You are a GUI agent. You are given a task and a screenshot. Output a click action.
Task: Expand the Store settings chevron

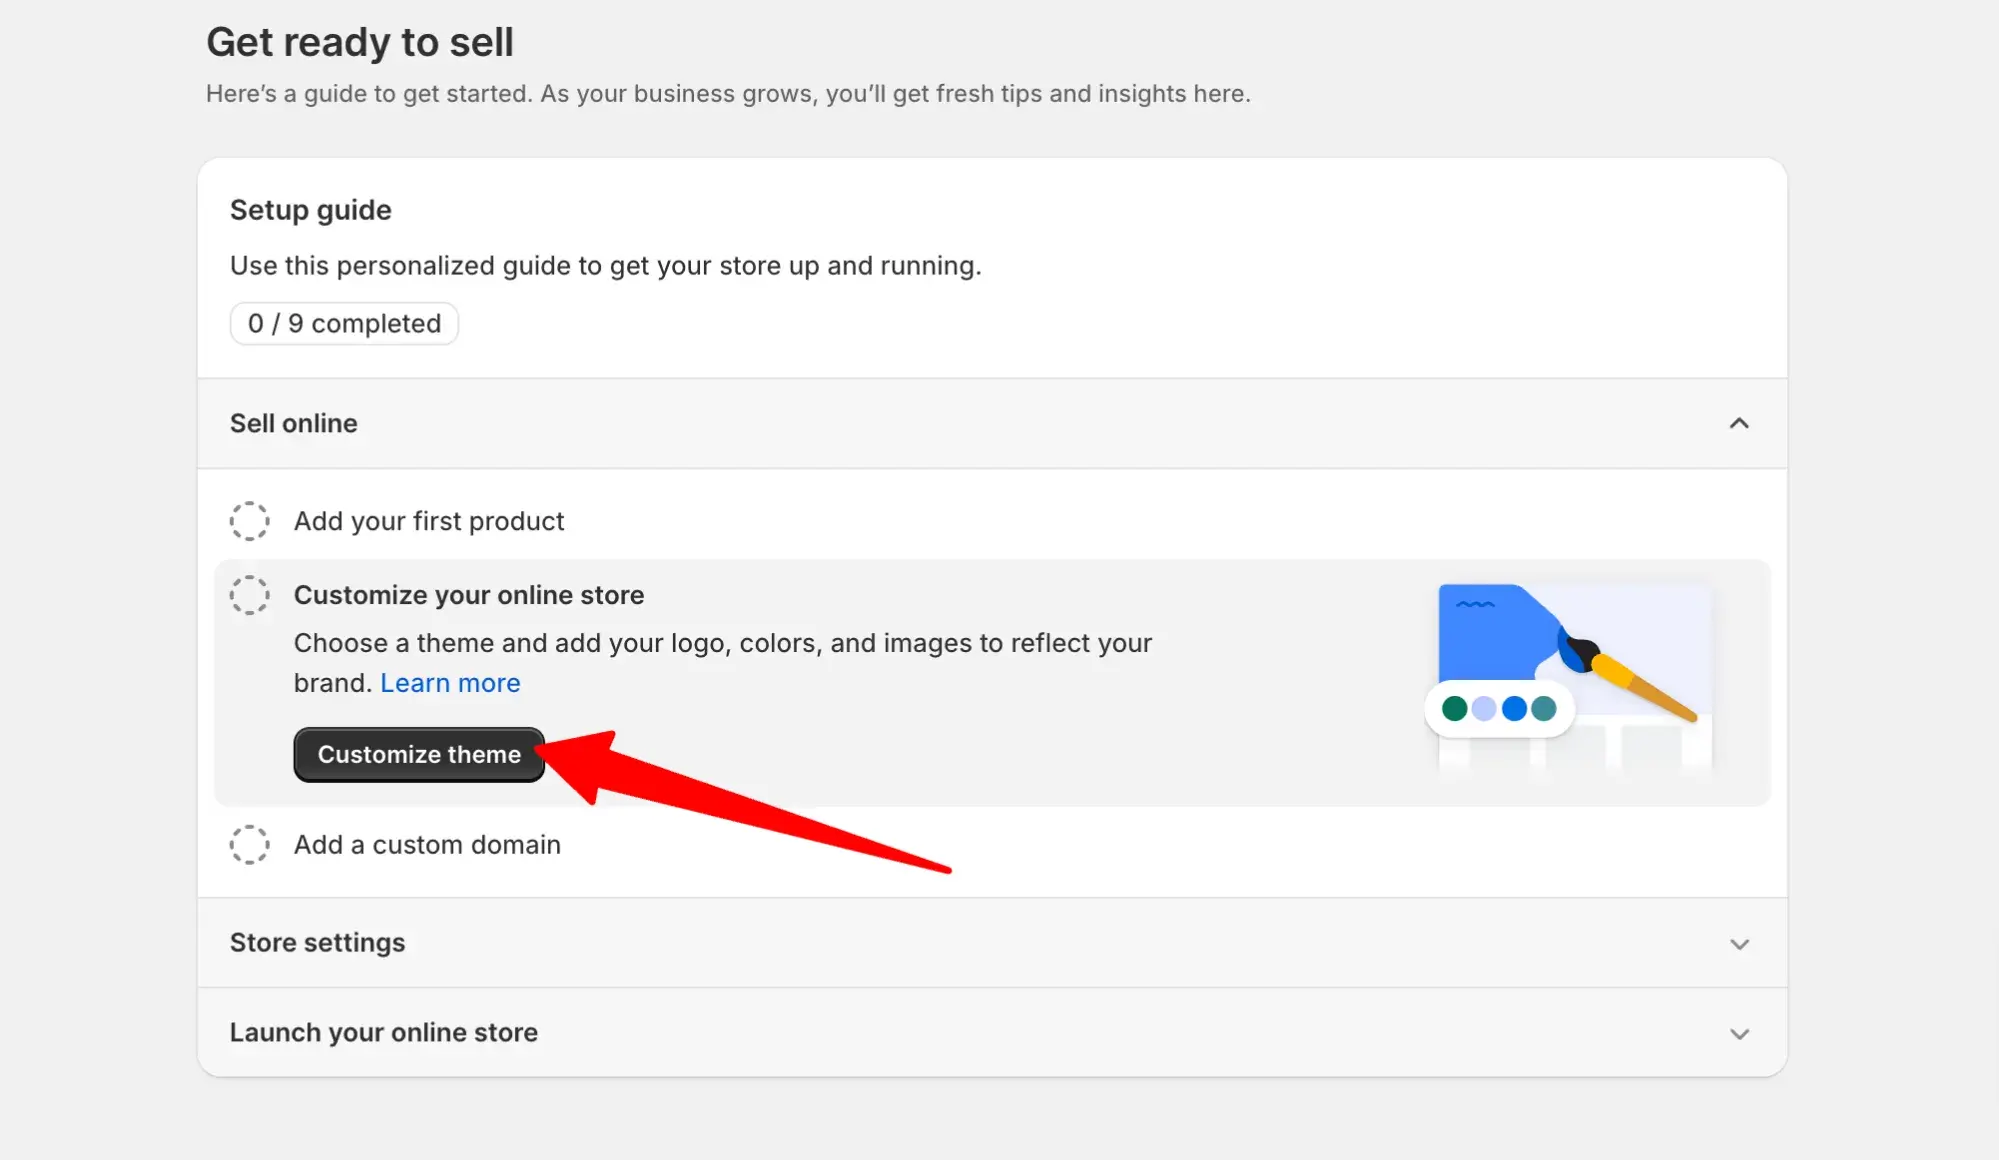click(1739, 944)
